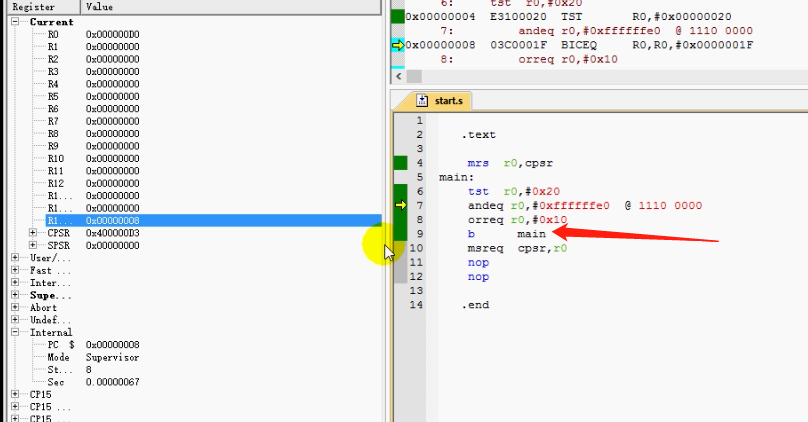Screen dimensions: 808x422
Task: Collapse the Current register group
Action: tap(16, 21)
